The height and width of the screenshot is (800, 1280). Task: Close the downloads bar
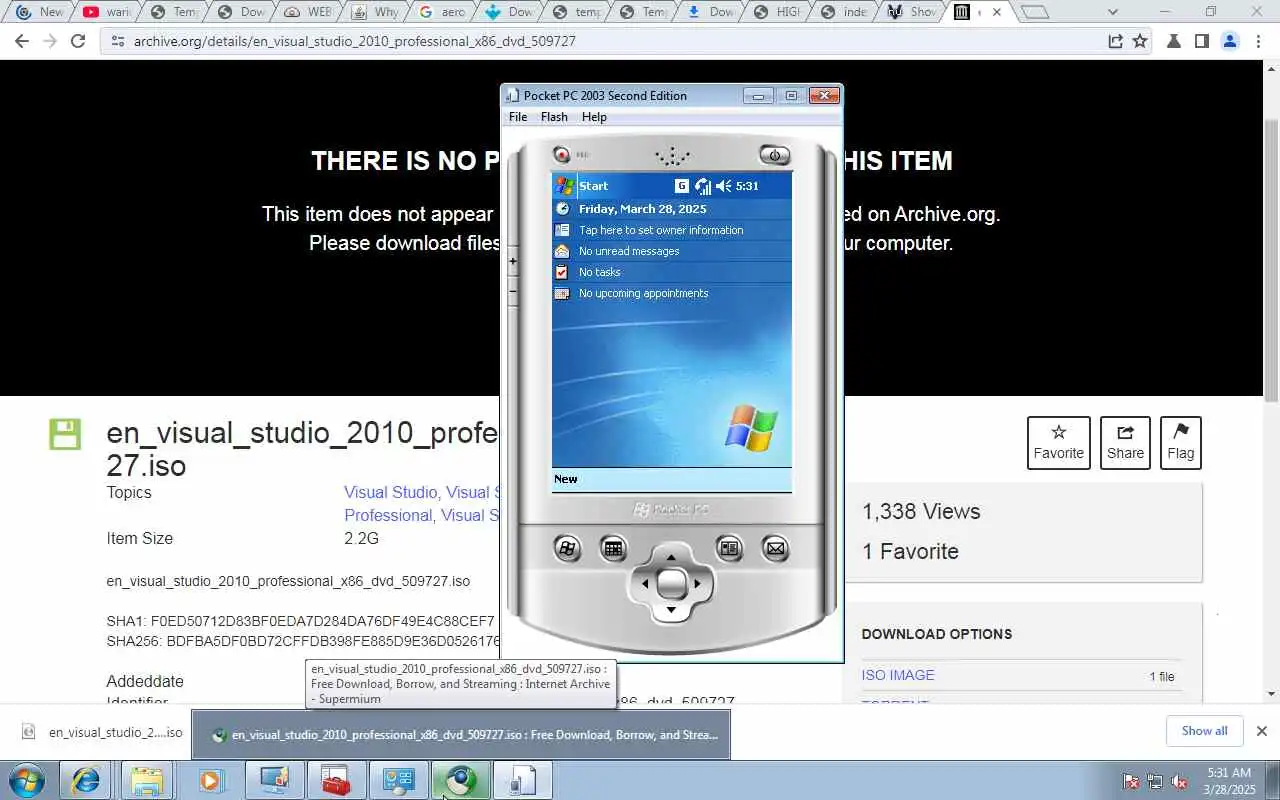(x=1262, y=731)
